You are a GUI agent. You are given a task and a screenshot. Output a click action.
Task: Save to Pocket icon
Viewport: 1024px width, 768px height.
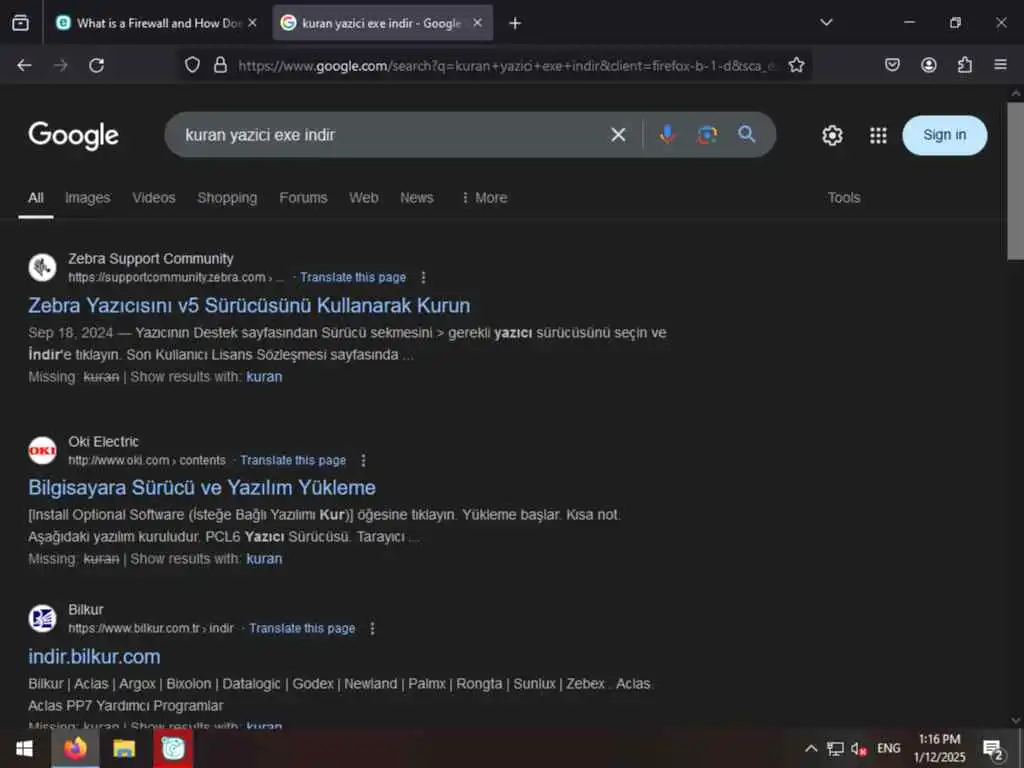[892, 65]
